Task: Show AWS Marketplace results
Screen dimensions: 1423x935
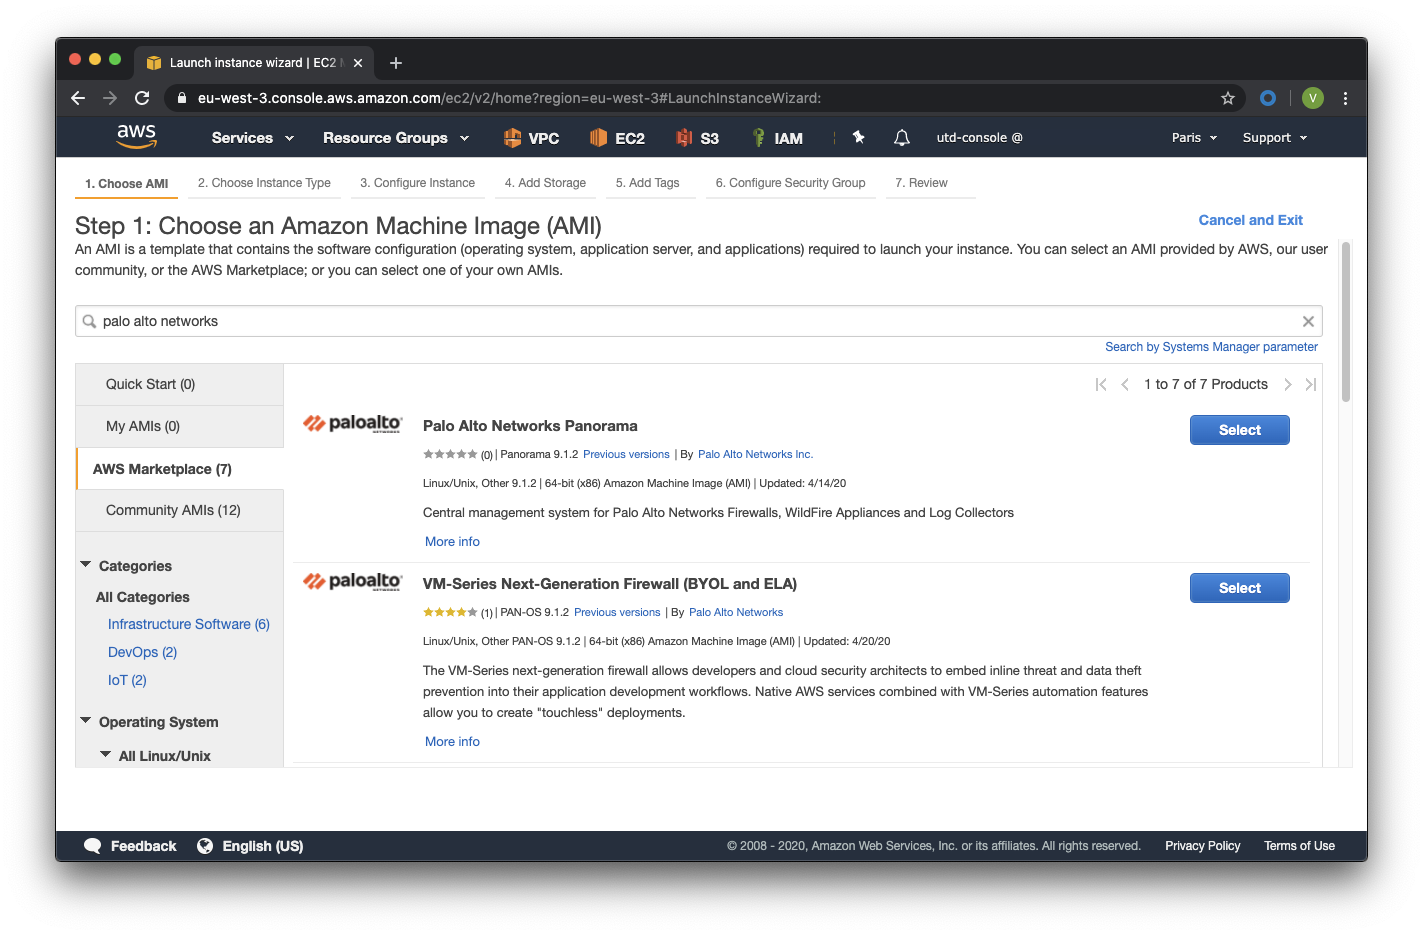Action: 180,469
